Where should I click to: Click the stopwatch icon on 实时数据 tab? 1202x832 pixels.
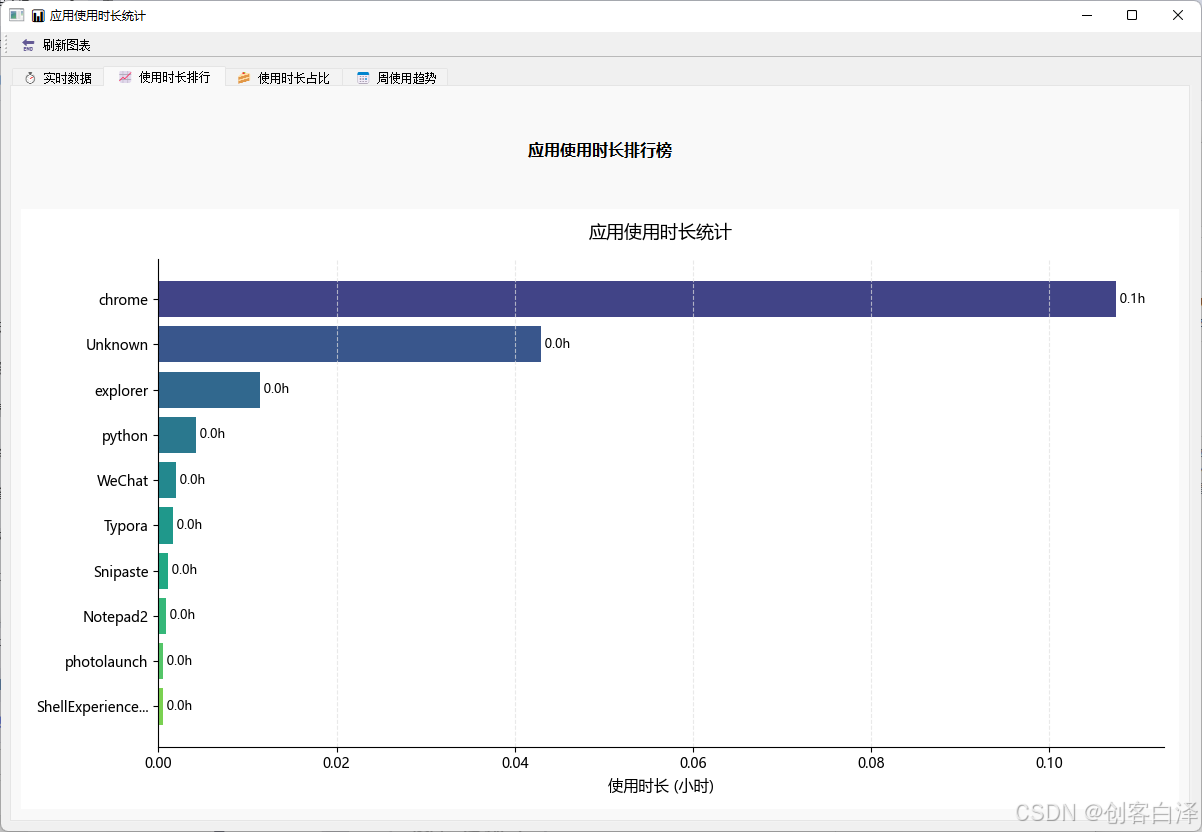coord(30,78)
